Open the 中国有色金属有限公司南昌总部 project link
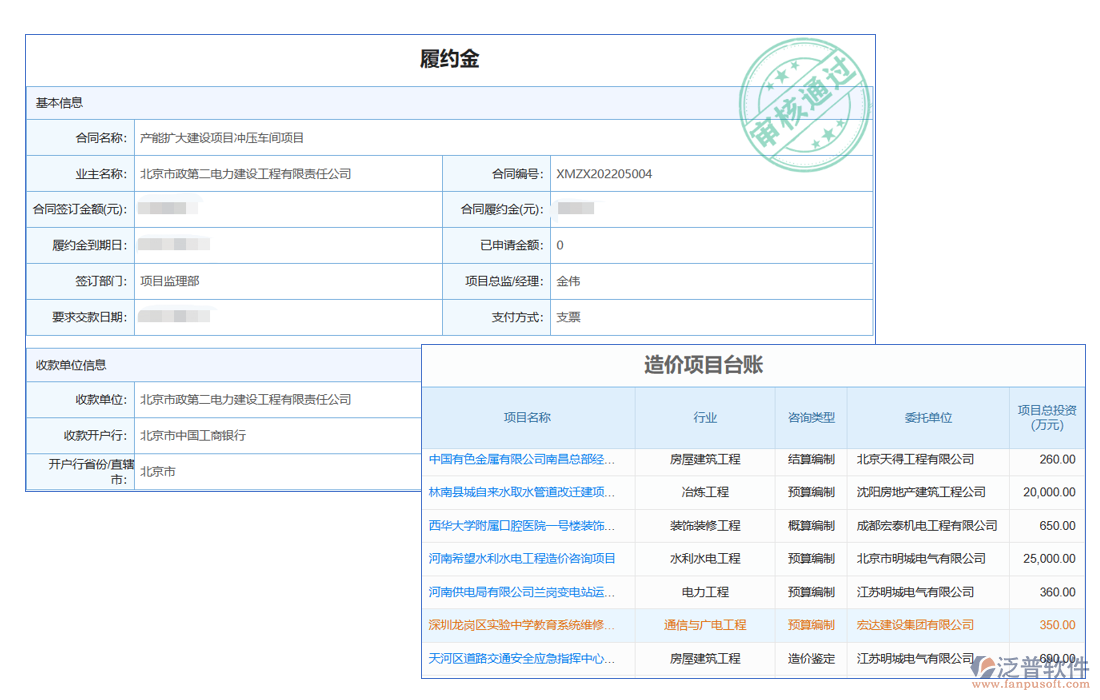The image size is (1100, 700). point(522,459)
